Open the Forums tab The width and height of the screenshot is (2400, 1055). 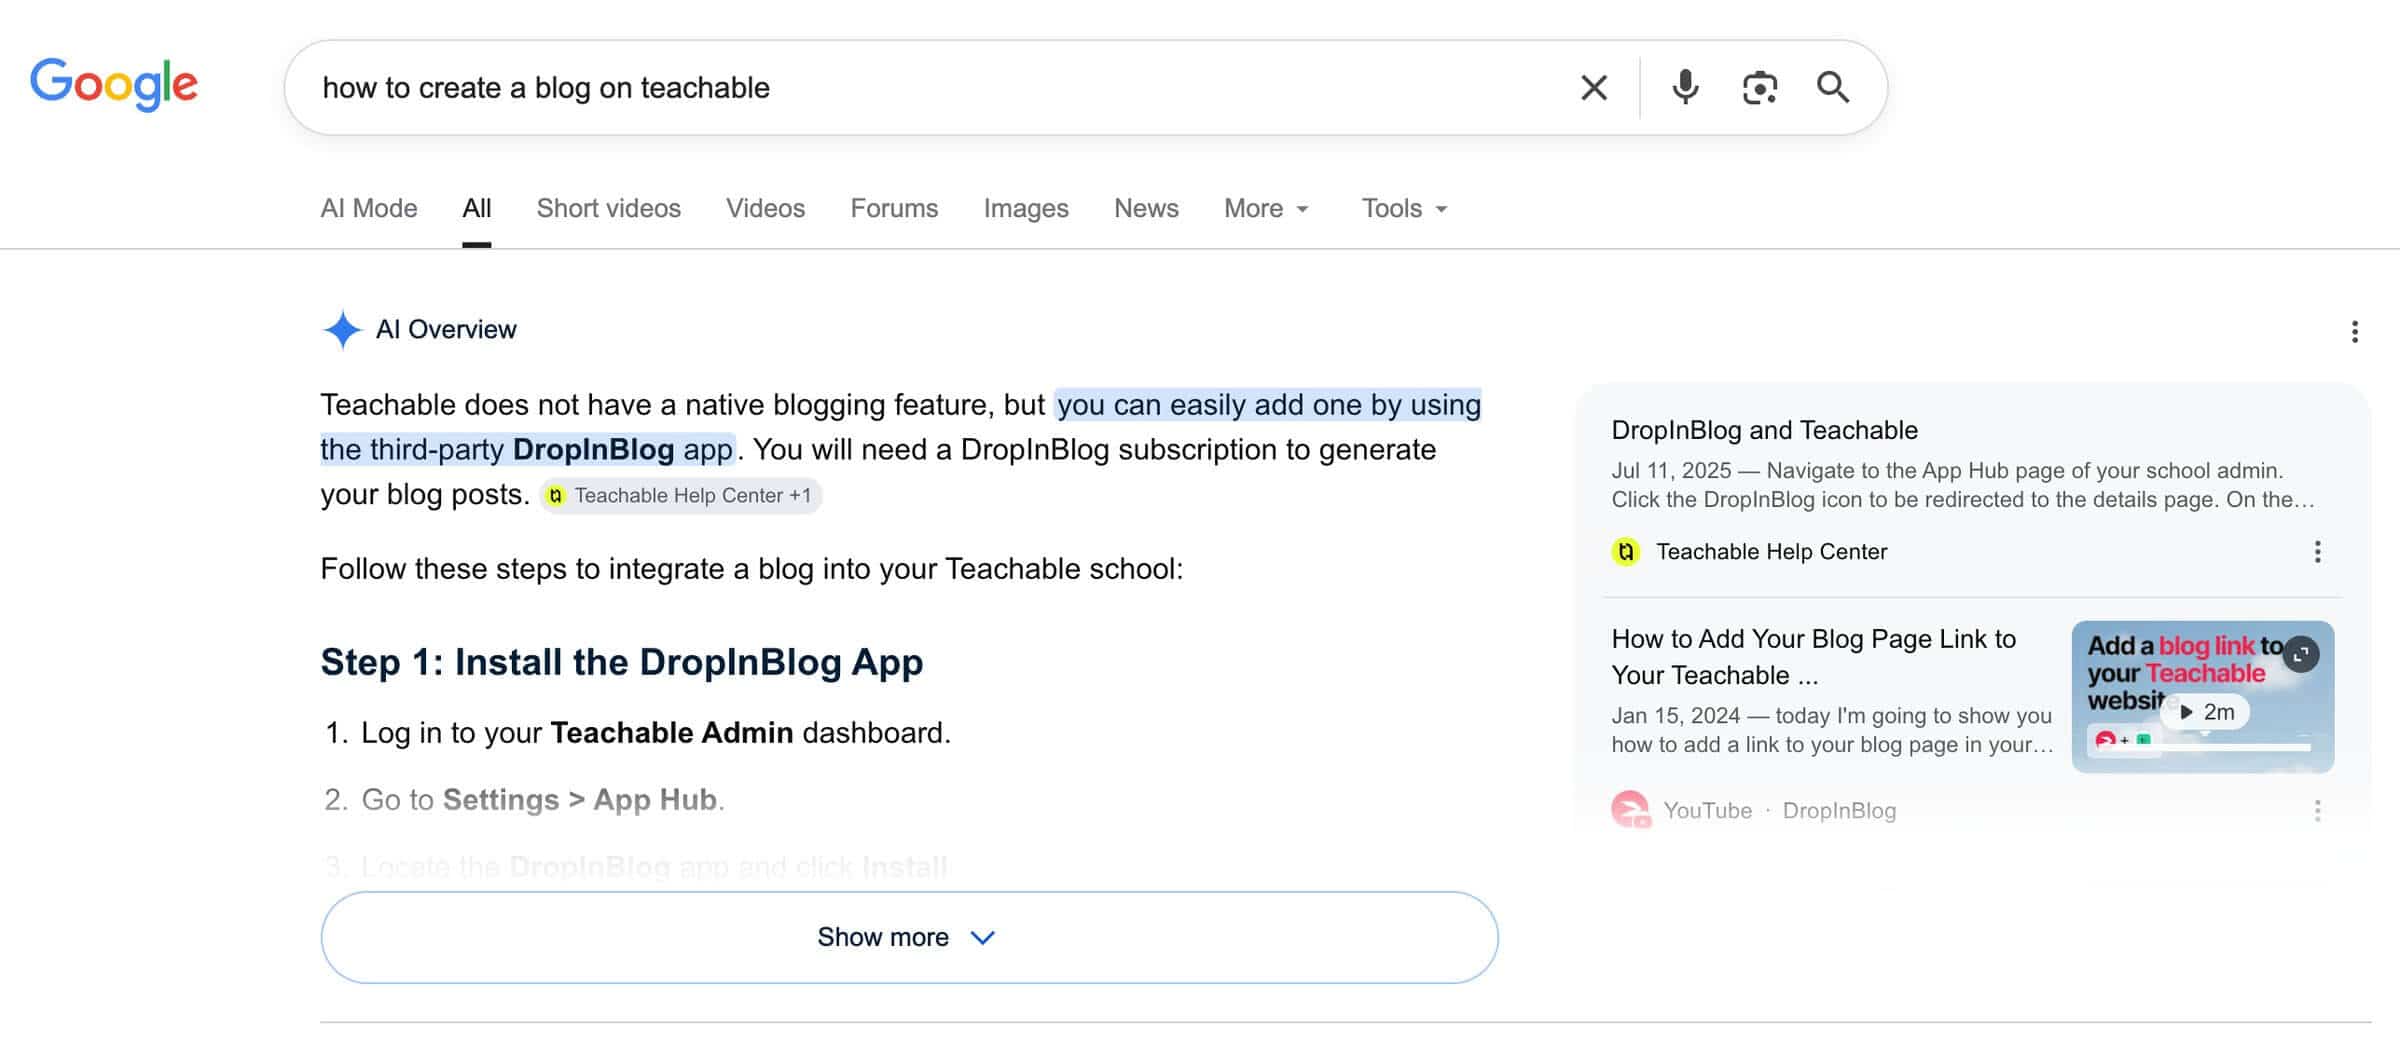894,208
